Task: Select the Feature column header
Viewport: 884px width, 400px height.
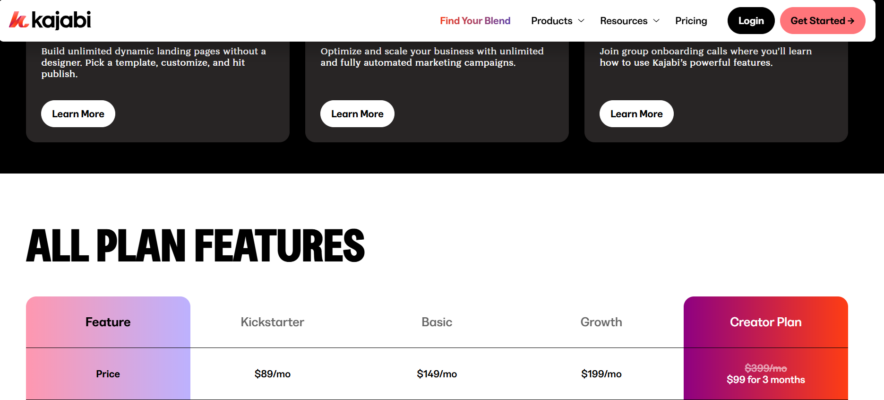Action: click(x=108, y=322)
